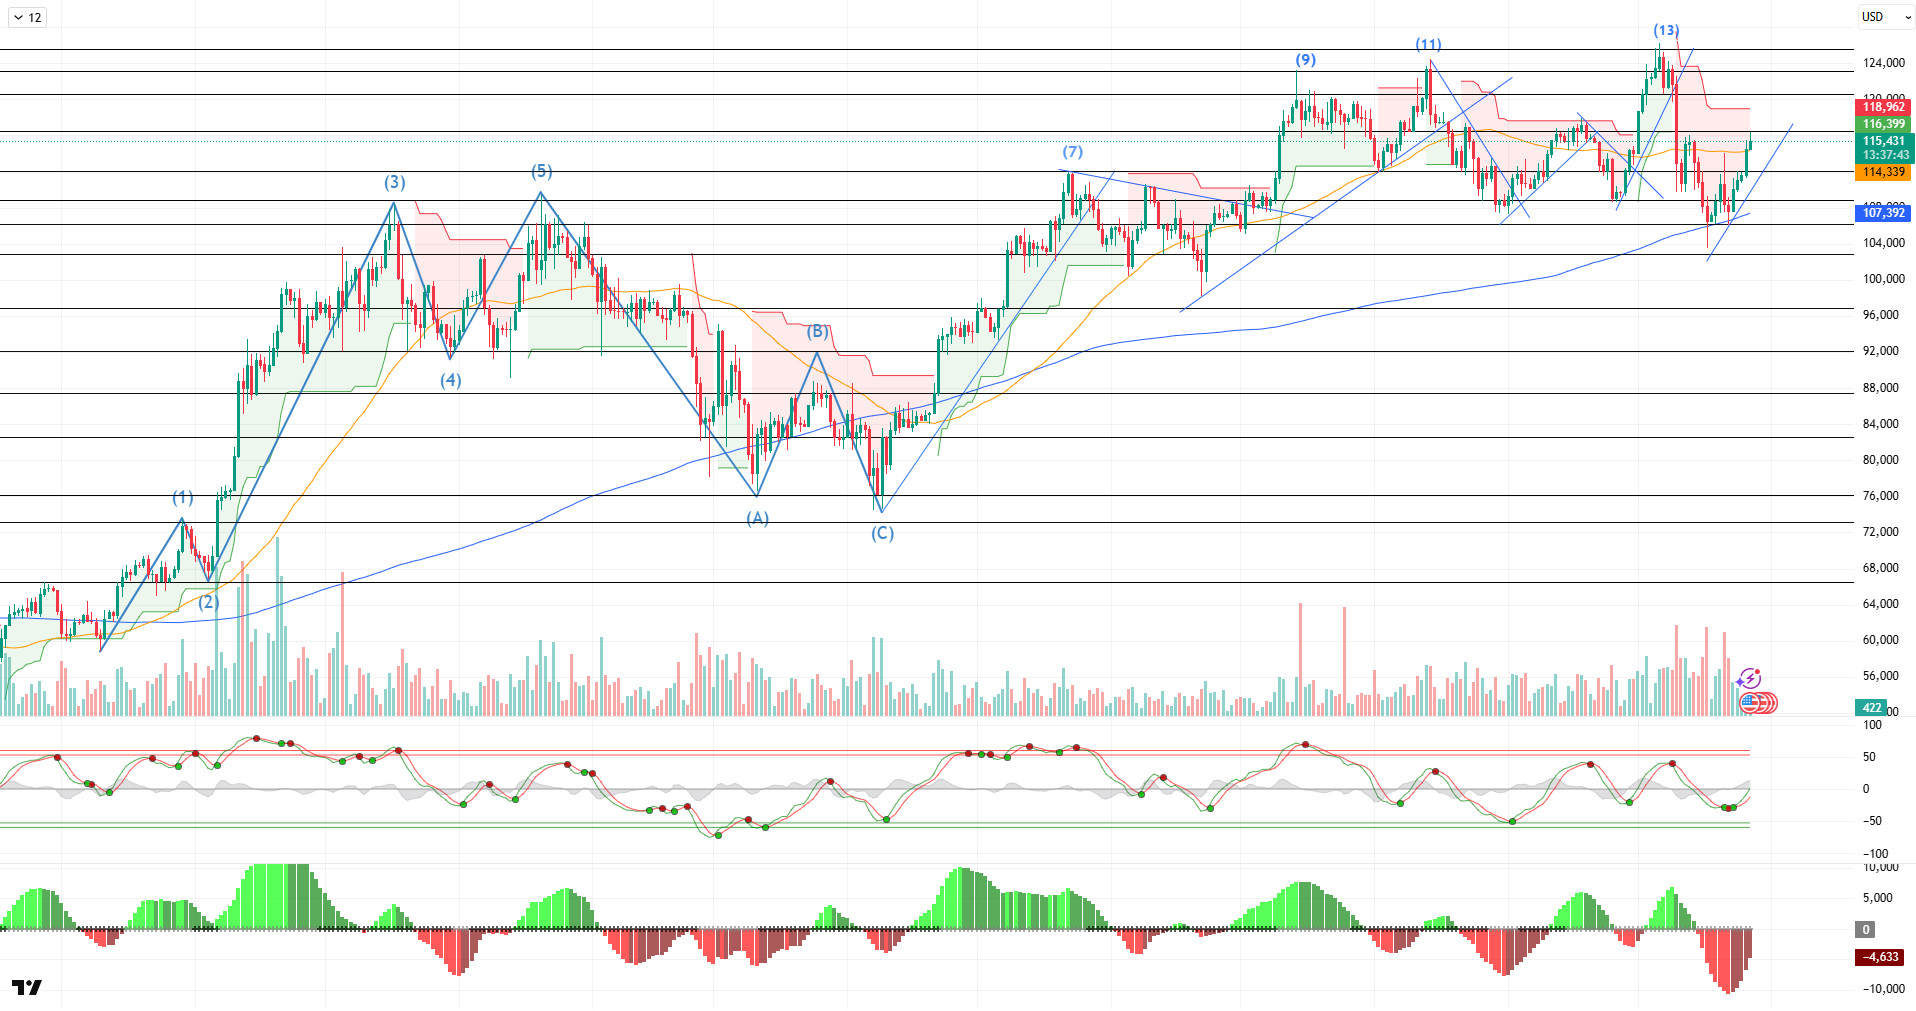Click the green 116,399 price label
The image size is (1916, 1011).
tap(1883, 124)
